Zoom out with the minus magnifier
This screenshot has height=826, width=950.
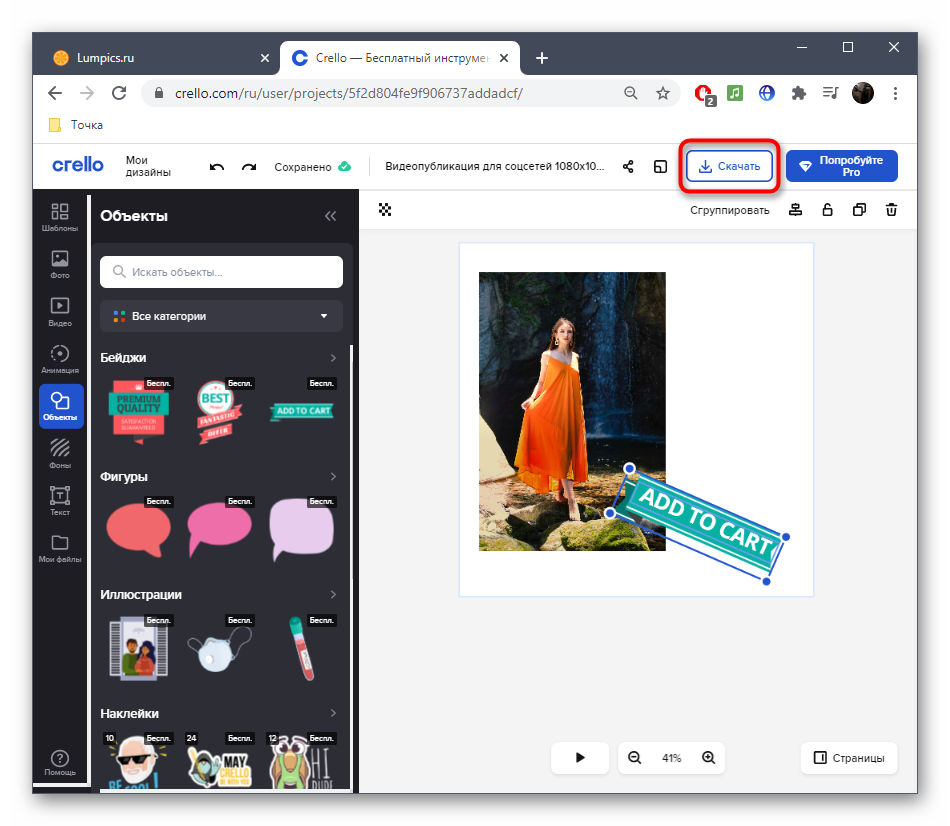click(x=634, y=758)
